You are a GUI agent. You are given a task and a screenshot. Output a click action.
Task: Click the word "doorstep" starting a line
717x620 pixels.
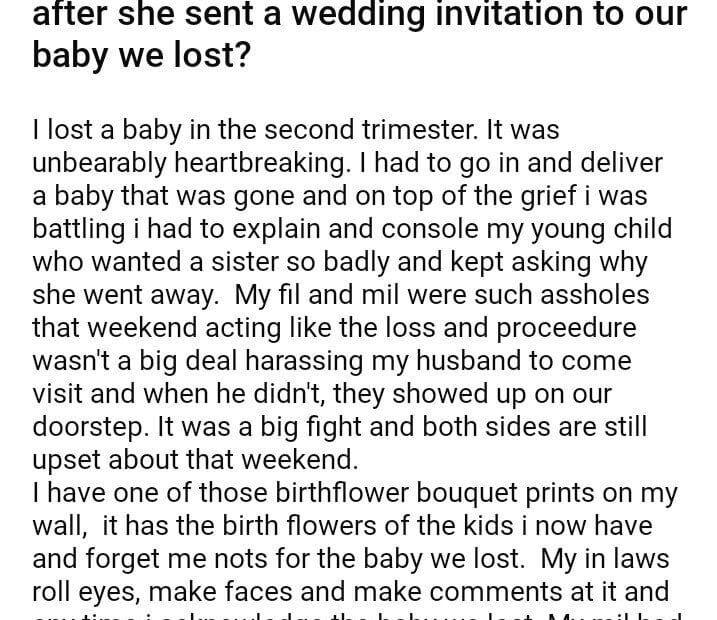pyautogui.click(x=91, y=426)
